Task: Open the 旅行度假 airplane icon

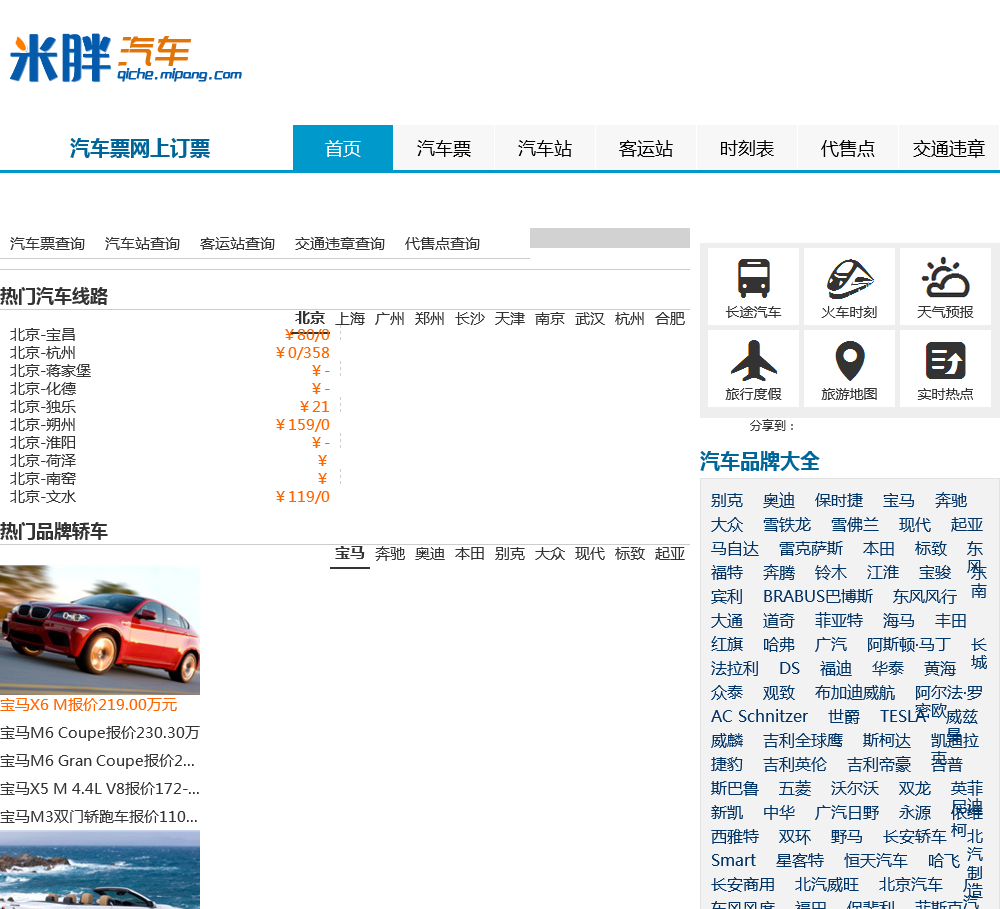Action: (x=753, y=369)
